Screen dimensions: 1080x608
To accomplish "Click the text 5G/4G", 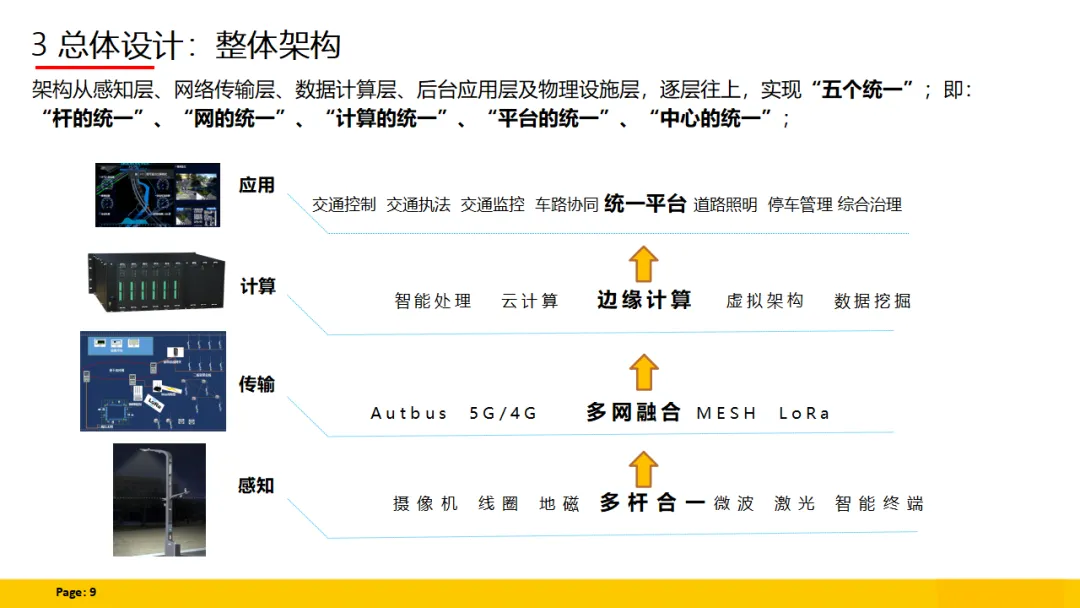I will click(503, 413).
